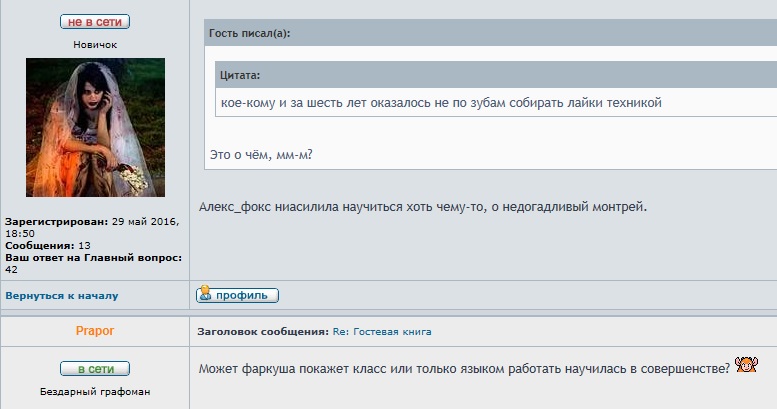Viewport: 777px width, 409px height.
Task: Click the 'Новичок' rank label
Action: (x=95, y=45)
